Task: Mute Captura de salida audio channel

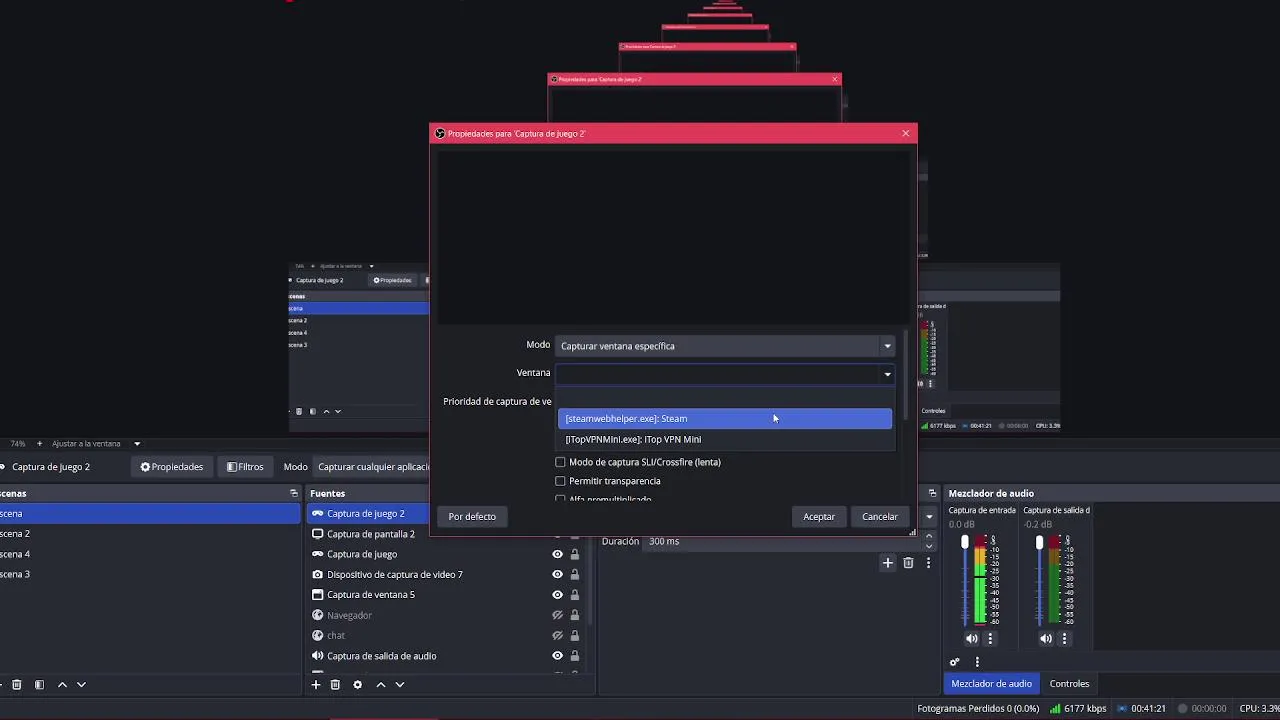Action: coord(1046,638)
